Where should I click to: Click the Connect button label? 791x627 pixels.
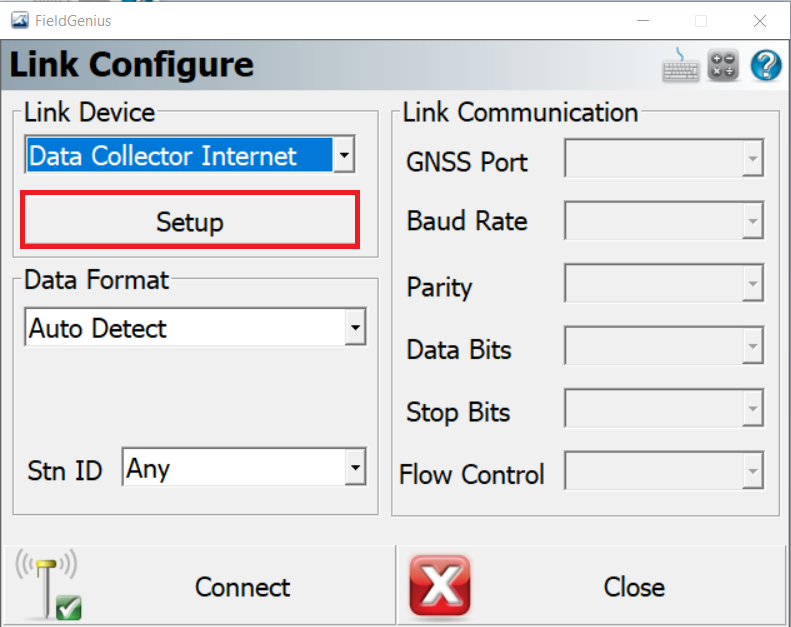tap(242, 587)
